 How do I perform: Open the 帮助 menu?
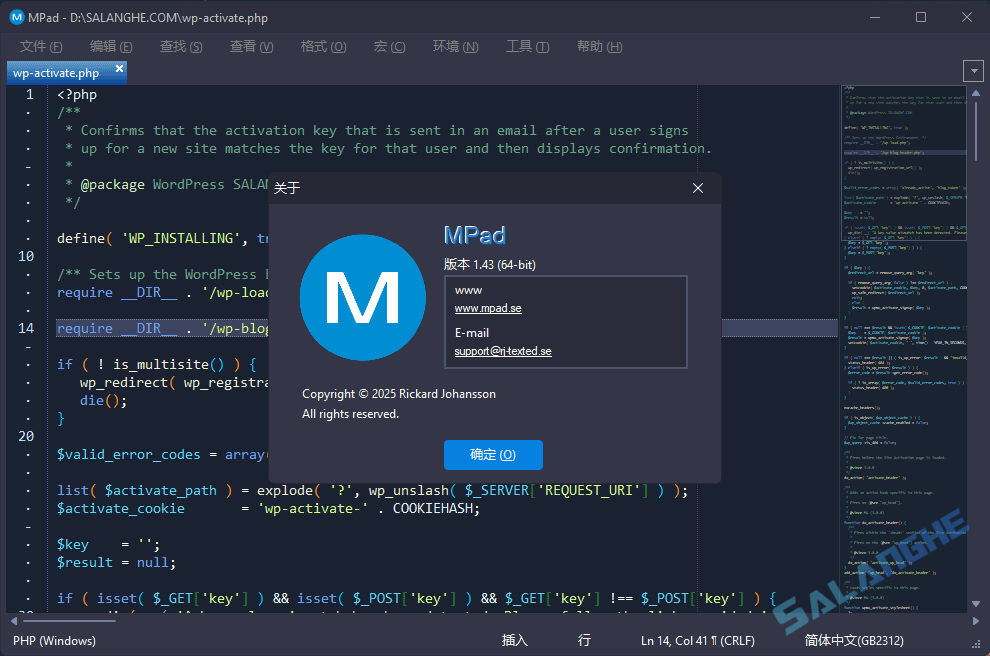(598, 46)
